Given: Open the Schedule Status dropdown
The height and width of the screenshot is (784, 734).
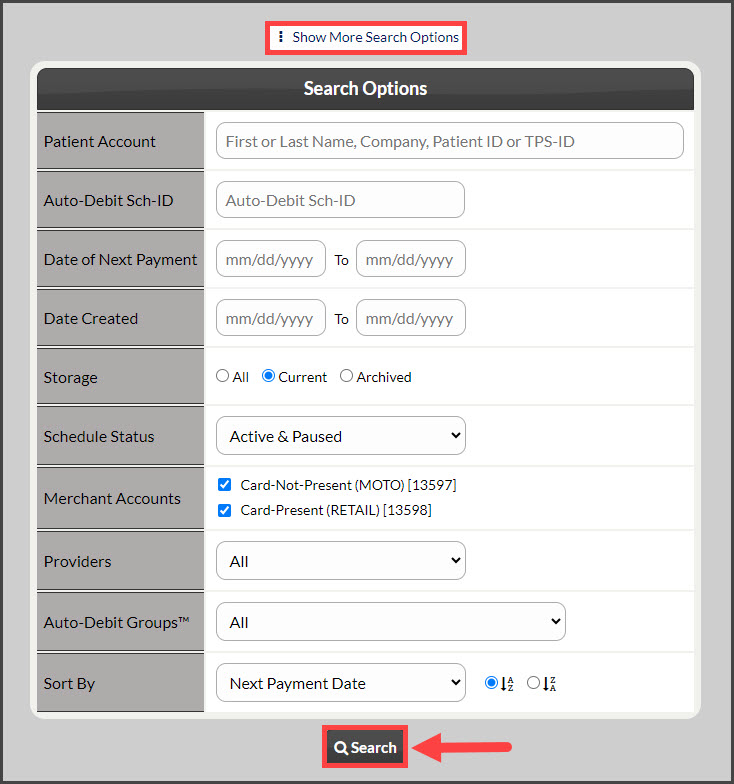Looking at the screenshot, I should click(340, 436).
